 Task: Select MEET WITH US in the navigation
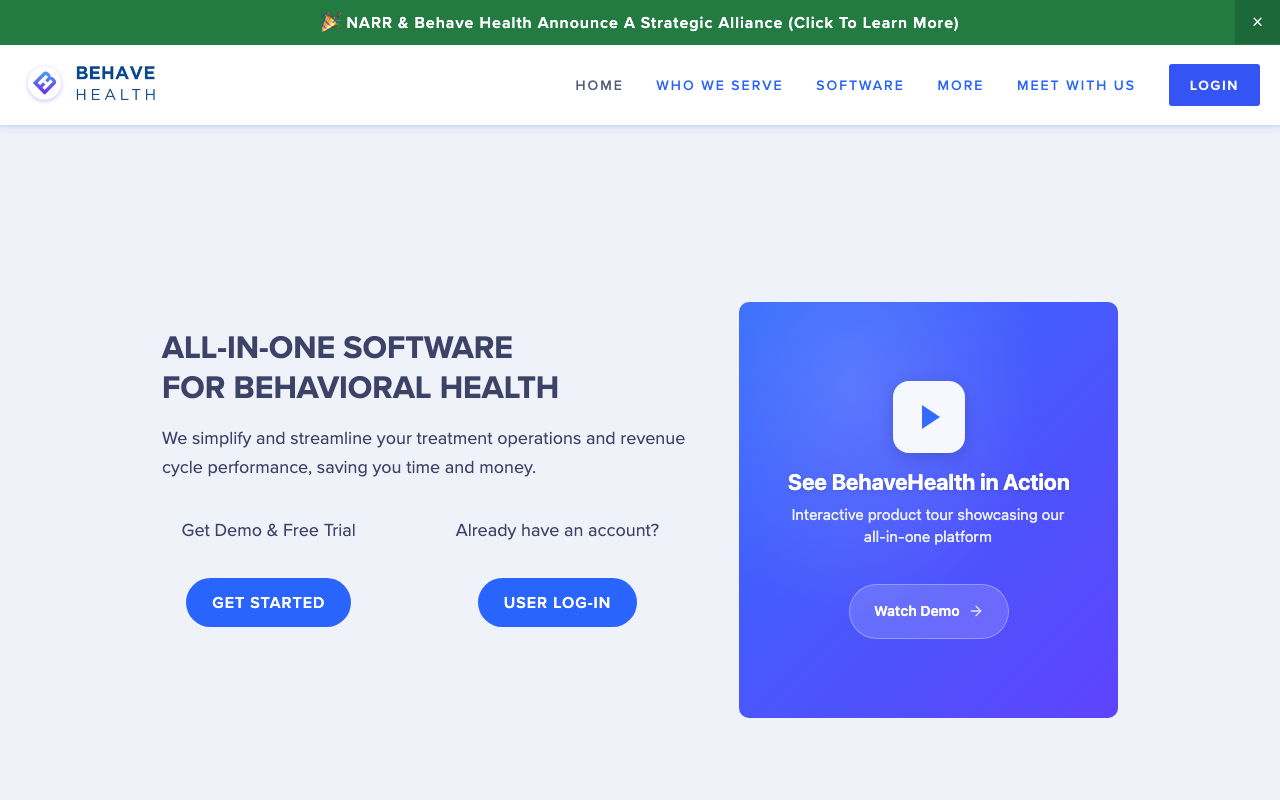click(x=1076, y=85)
